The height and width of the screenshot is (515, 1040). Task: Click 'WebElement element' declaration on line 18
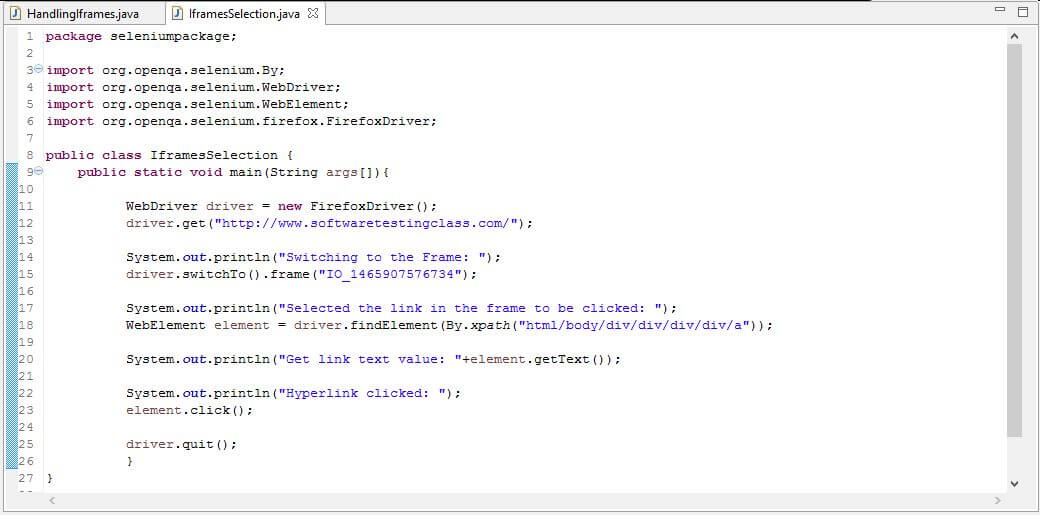coord(197,325)
